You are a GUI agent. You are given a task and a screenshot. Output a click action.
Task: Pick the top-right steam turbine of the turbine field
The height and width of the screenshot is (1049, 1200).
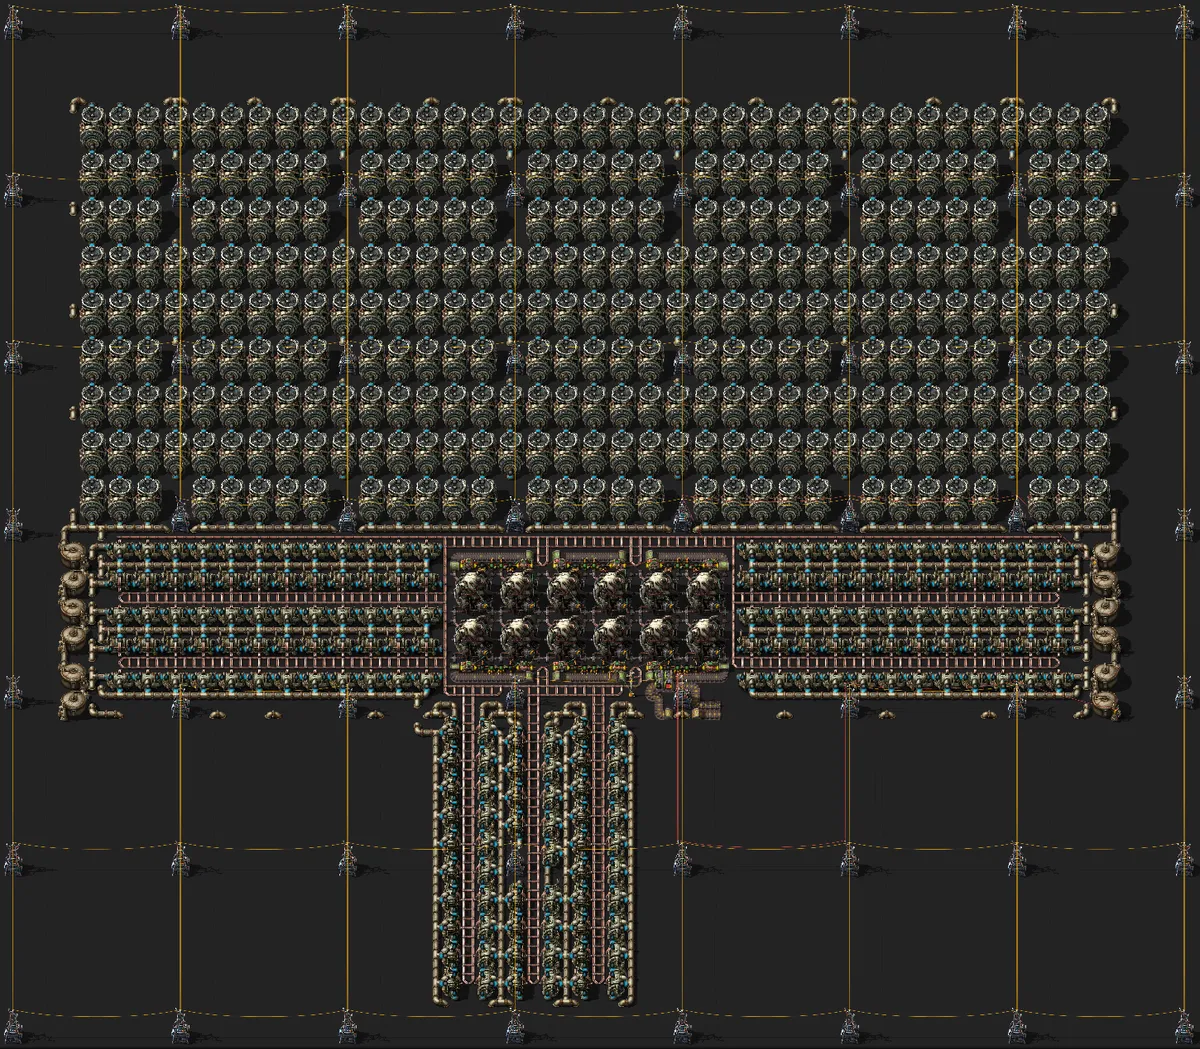pyautogui.click(x=1097, y=127)
